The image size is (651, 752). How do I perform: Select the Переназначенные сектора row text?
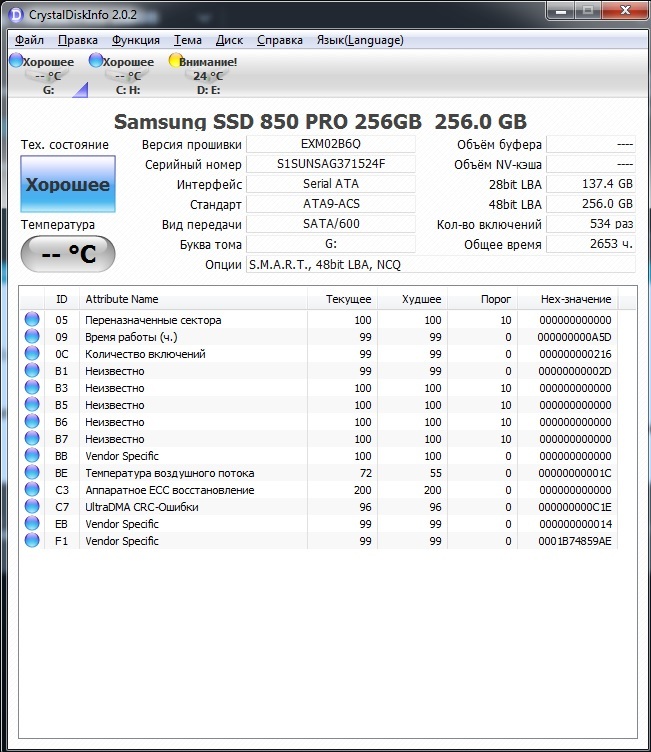coord(153,320)
